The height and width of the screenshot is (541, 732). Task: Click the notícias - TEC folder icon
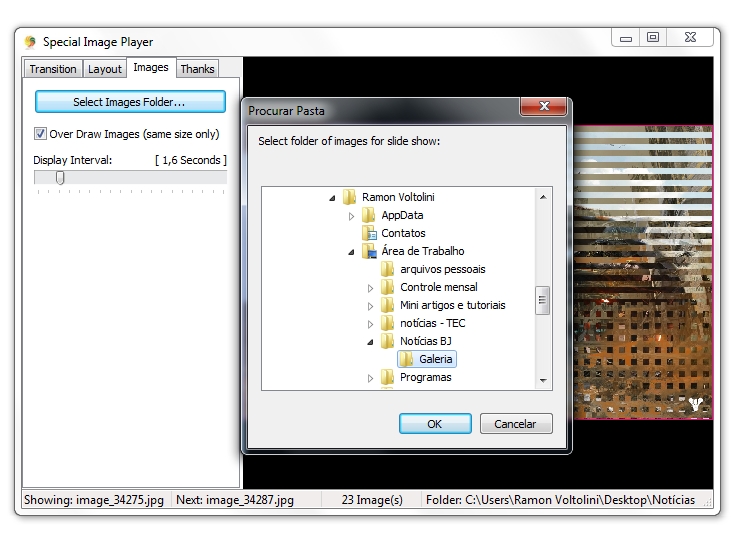(x=387, y=323)
